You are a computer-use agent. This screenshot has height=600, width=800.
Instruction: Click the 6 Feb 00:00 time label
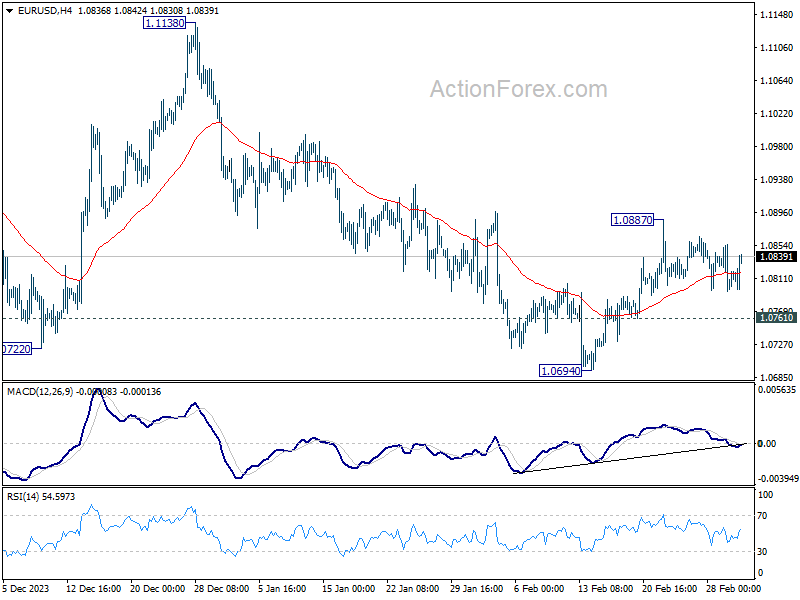[539, 588]
